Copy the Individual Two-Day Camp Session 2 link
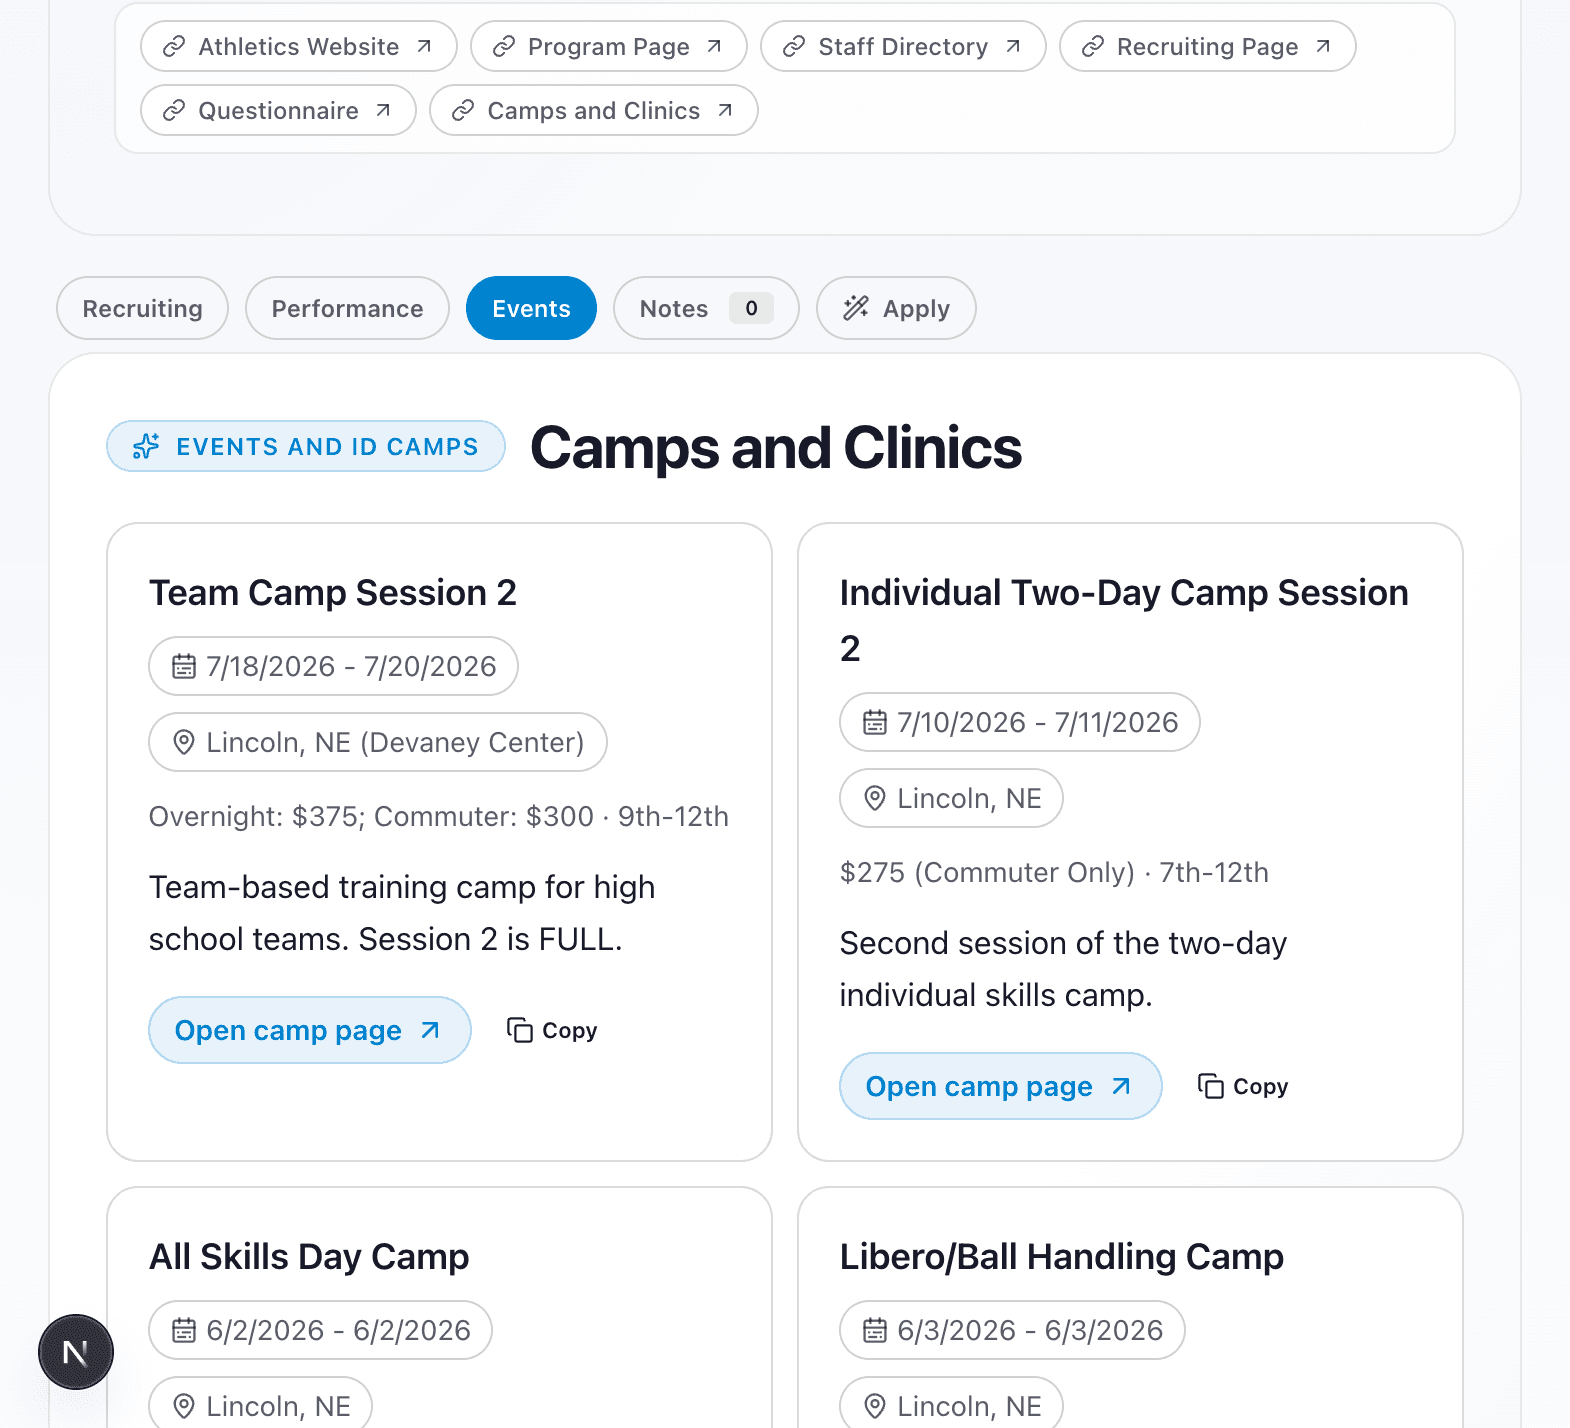Viewport: 1570px width, 1428px height. (1241, 1086)
